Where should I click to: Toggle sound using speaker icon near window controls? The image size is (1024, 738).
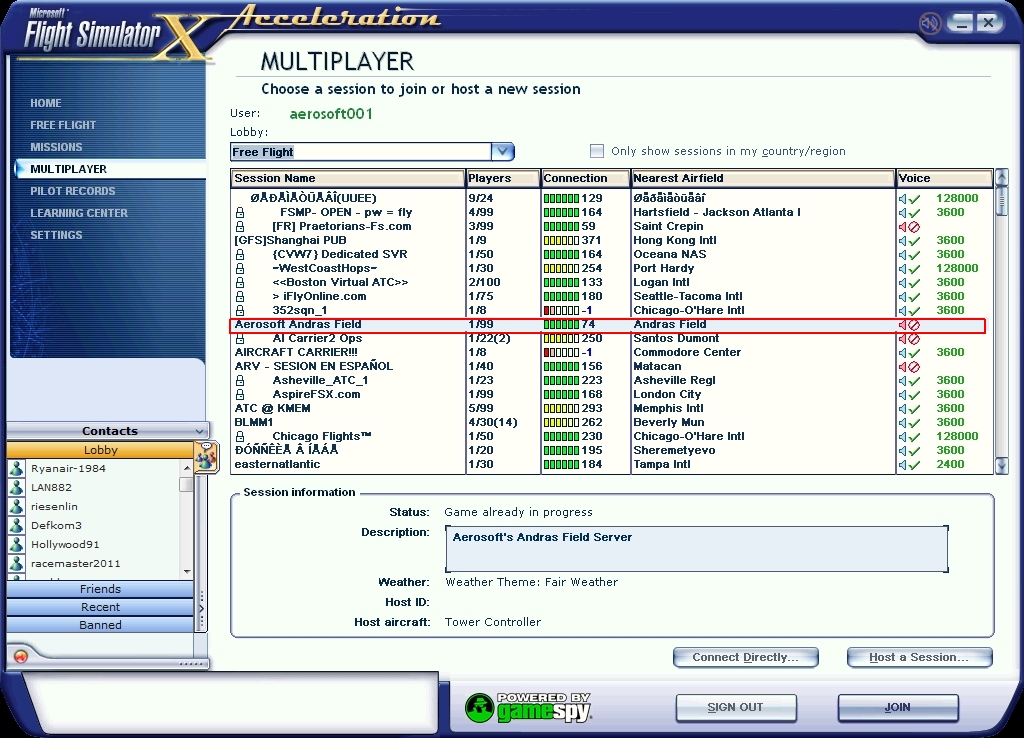click(929, 24)
